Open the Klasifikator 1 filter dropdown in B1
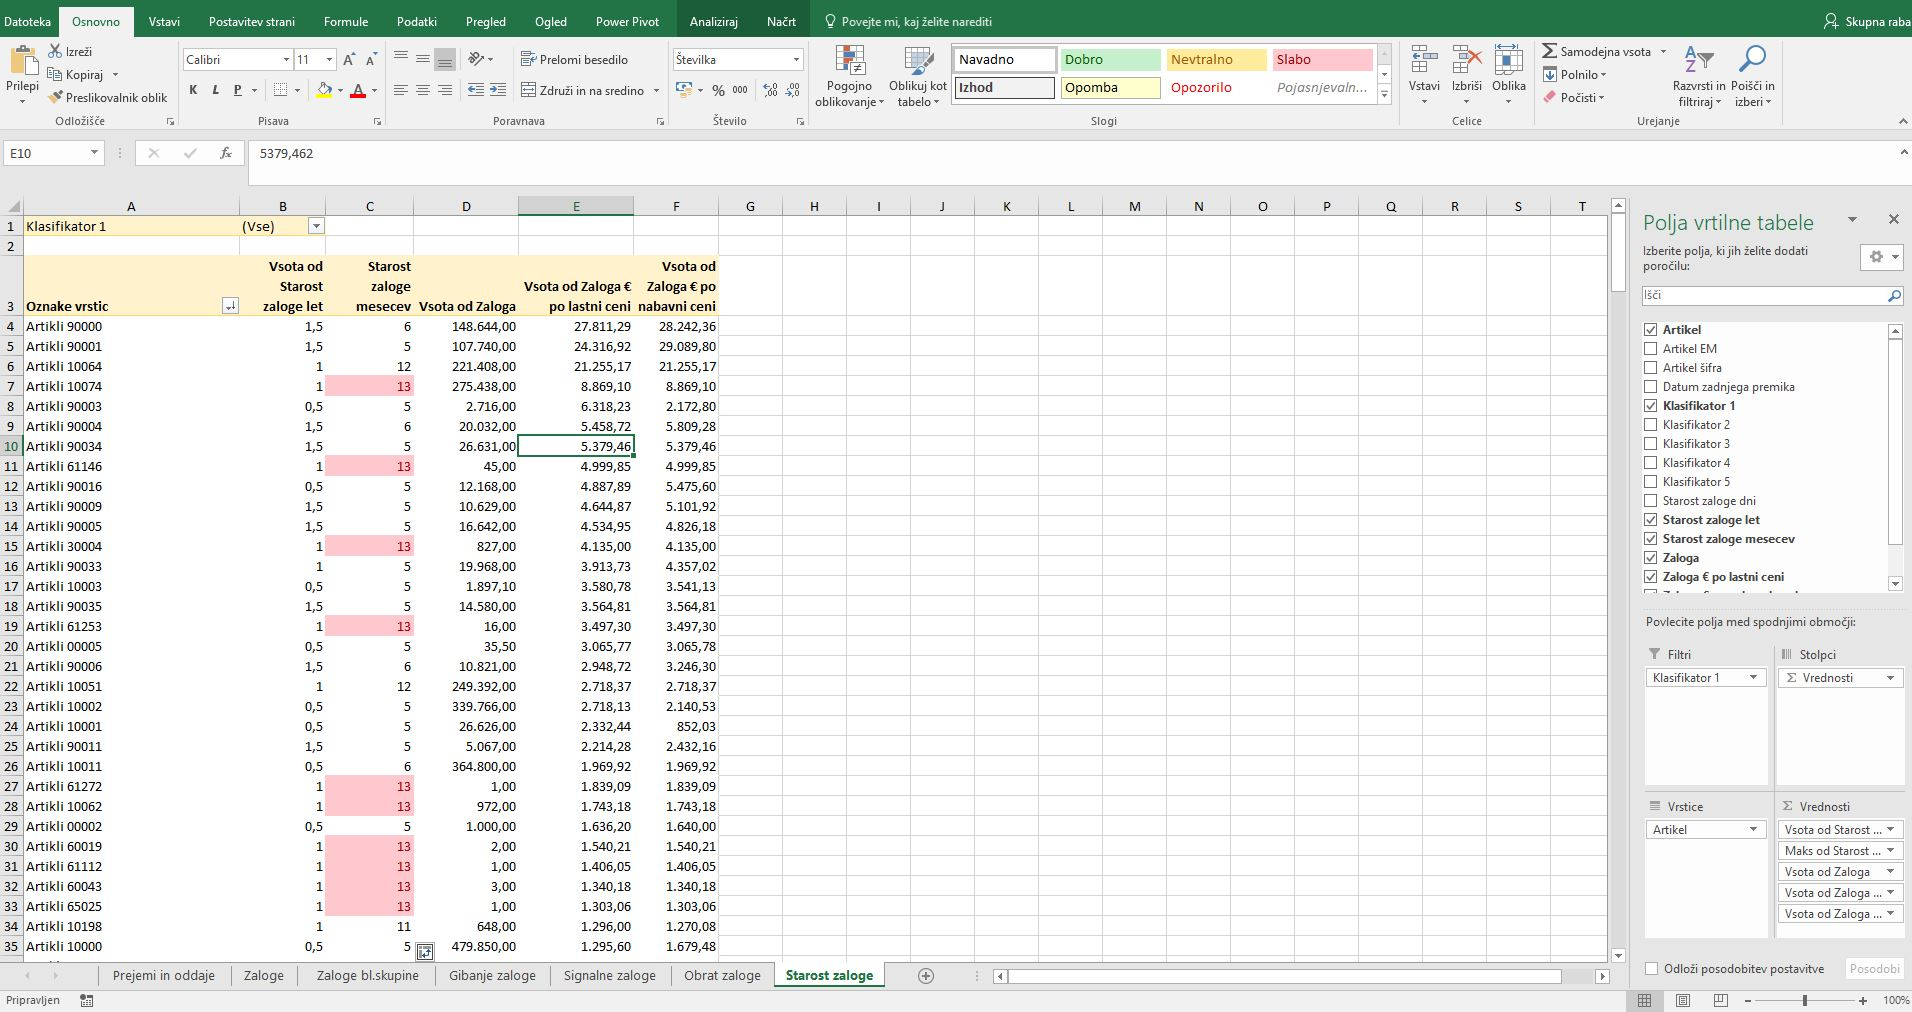The width and height of the screenshot is (1912, 1012). [316, 226]
